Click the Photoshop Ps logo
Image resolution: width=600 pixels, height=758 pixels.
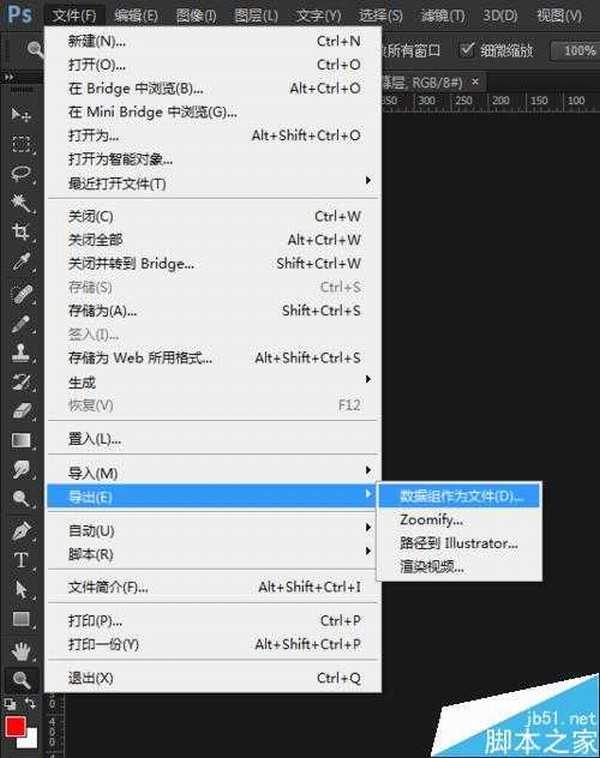(20, 14)
